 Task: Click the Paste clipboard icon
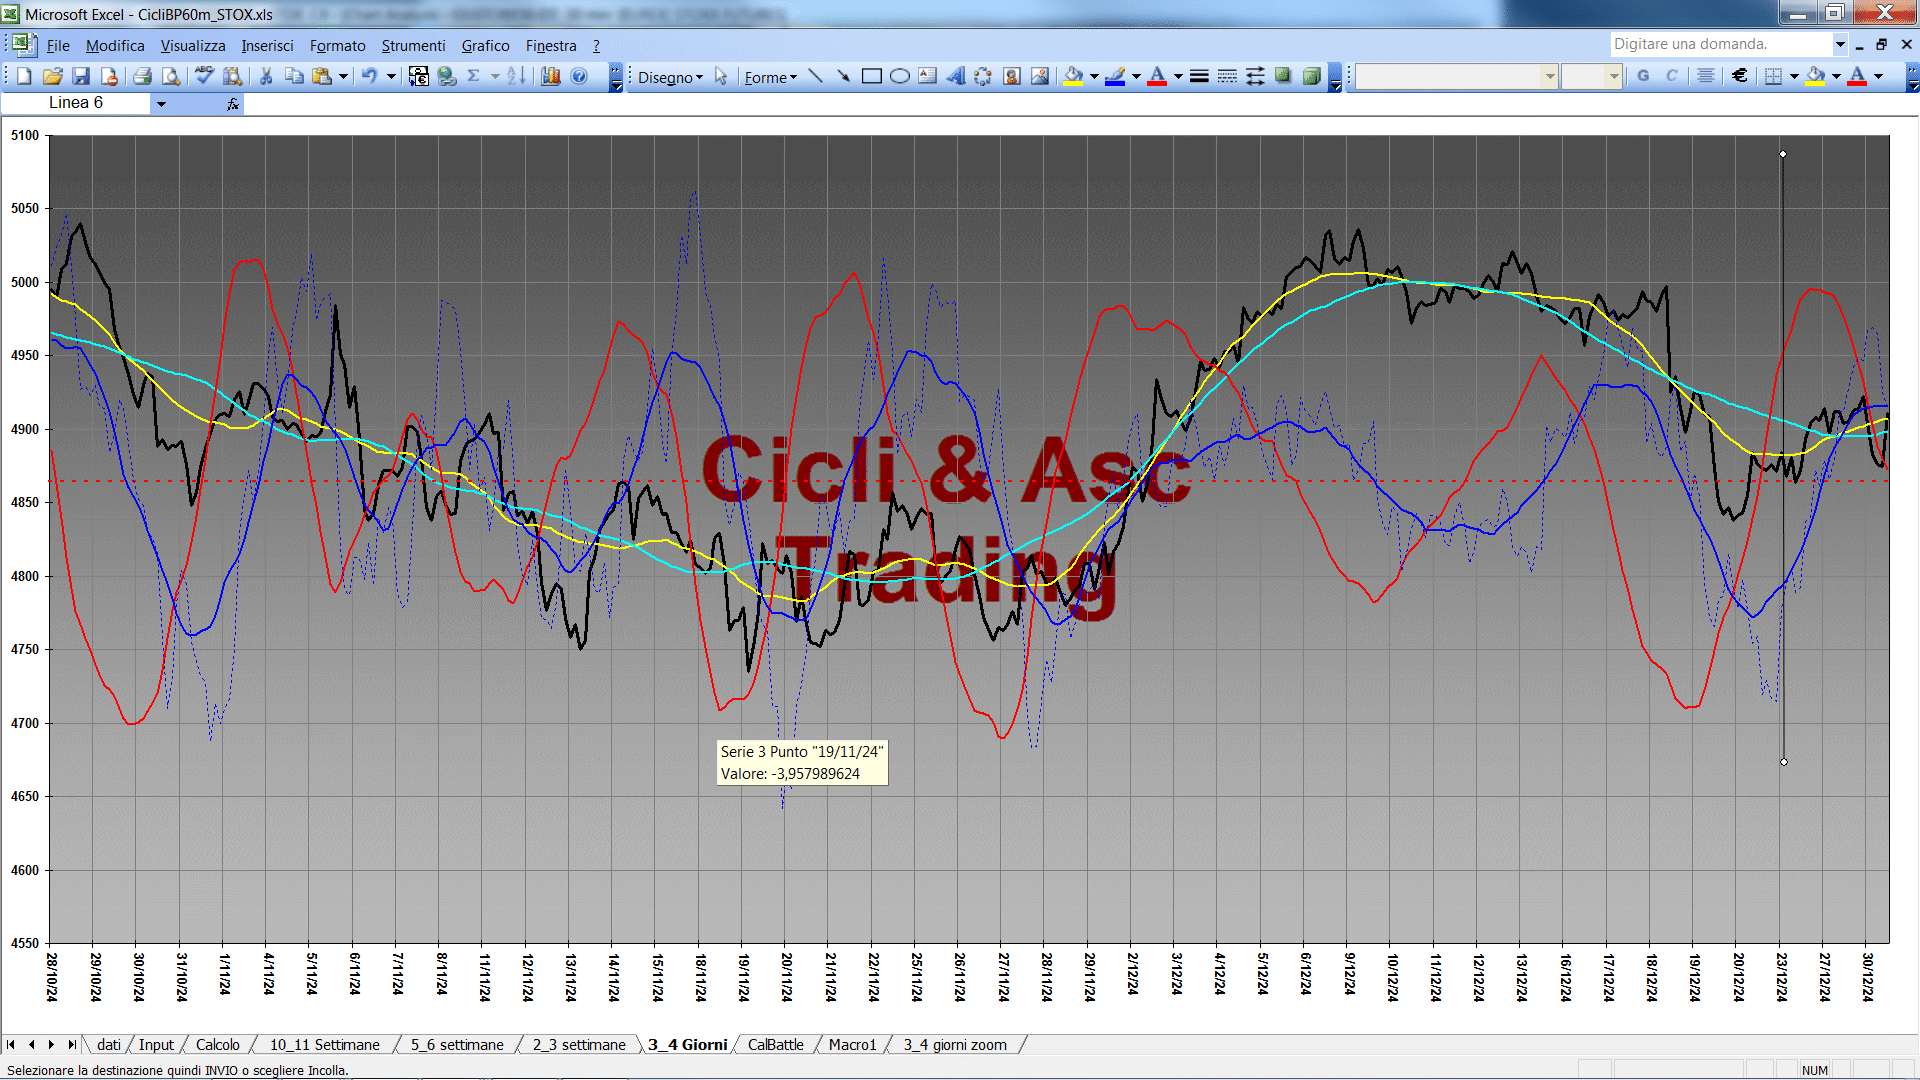click(x=322, y=76)
